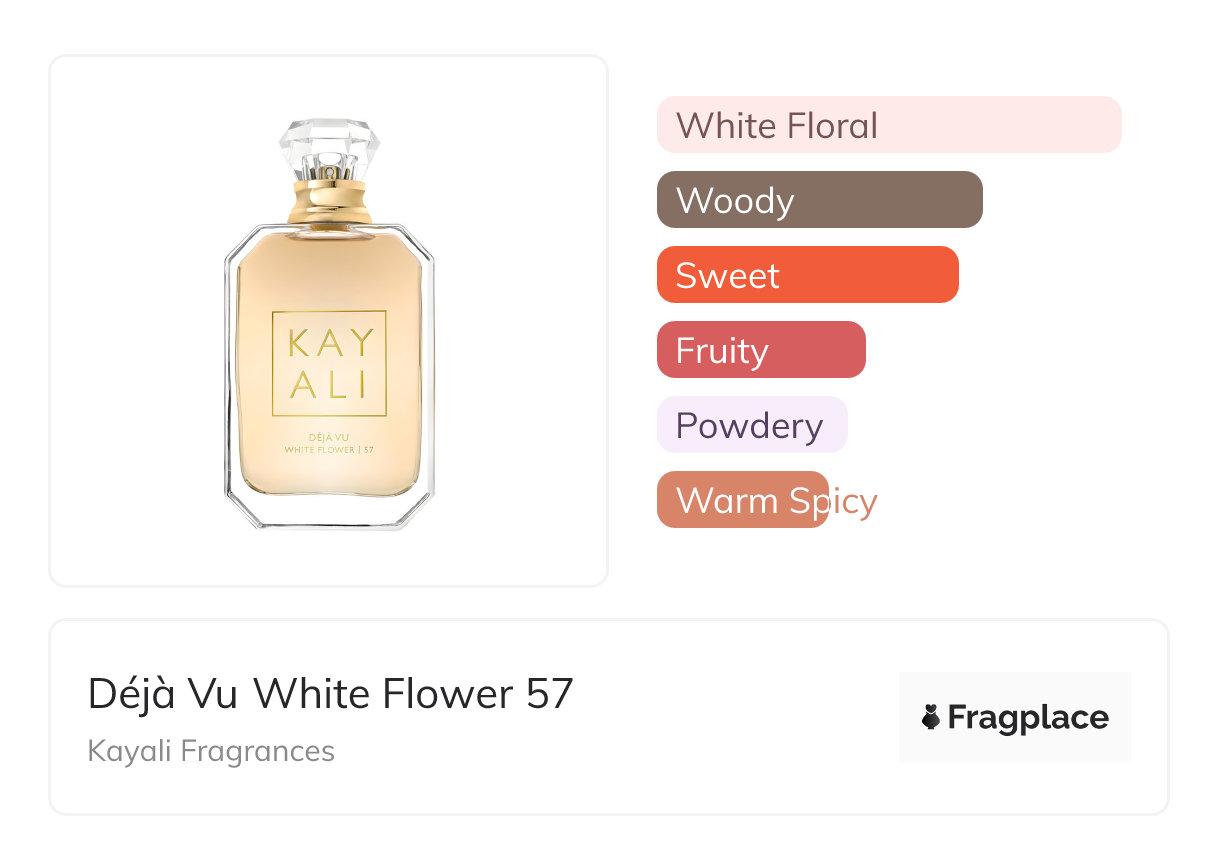Click the orange Sweet accord bar
This screenshot has height=864, width=1218.
[807, 275]
